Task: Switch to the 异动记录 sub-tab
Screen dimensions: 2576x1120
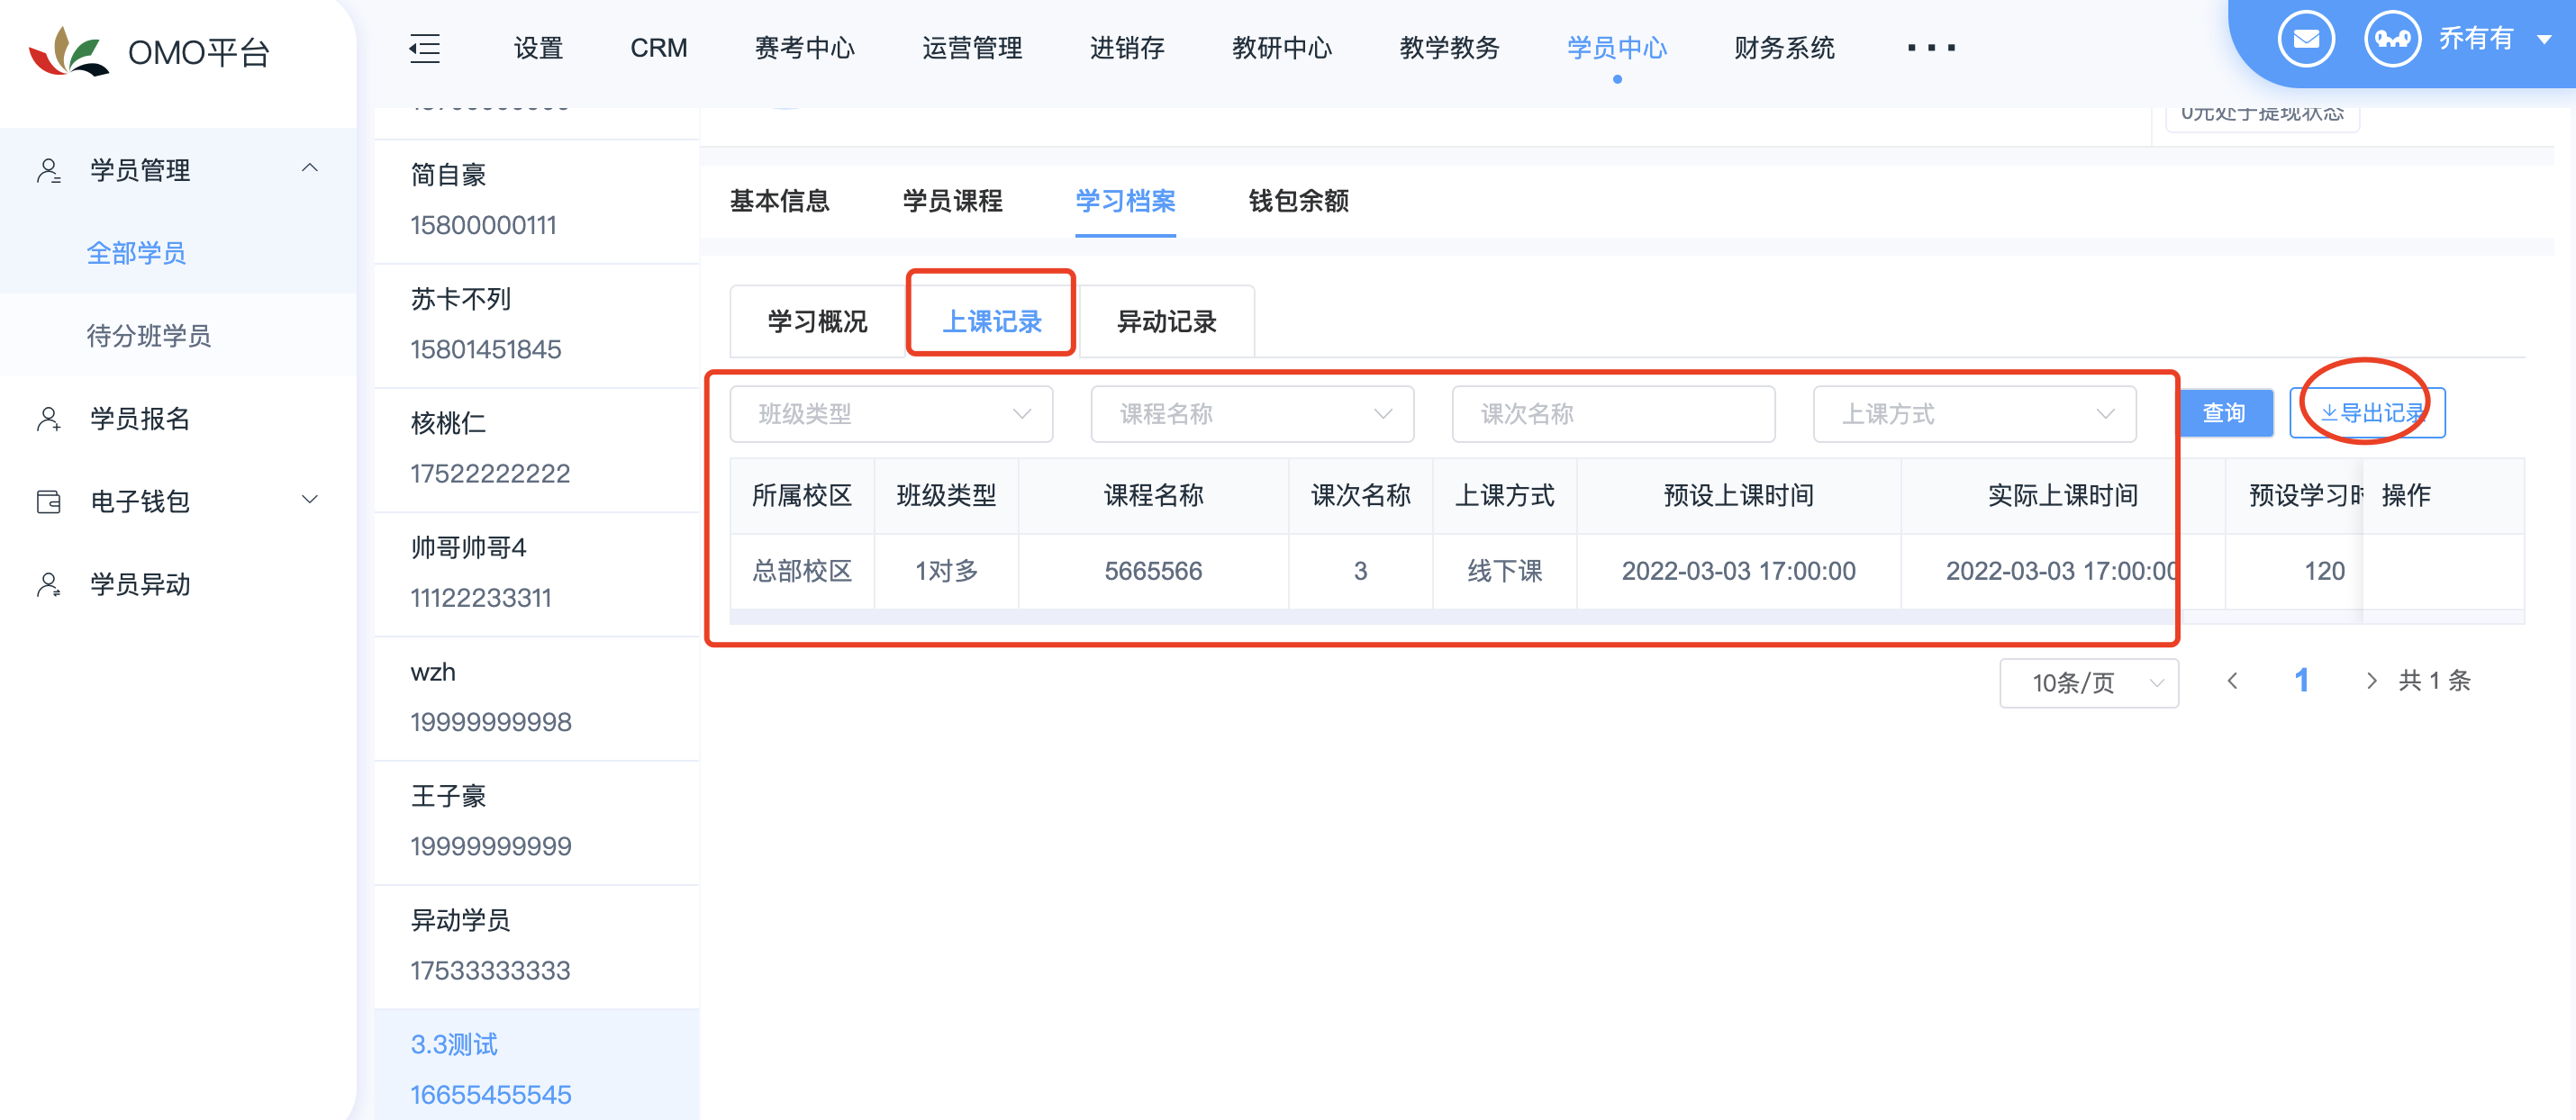Action: [1166, 322]
